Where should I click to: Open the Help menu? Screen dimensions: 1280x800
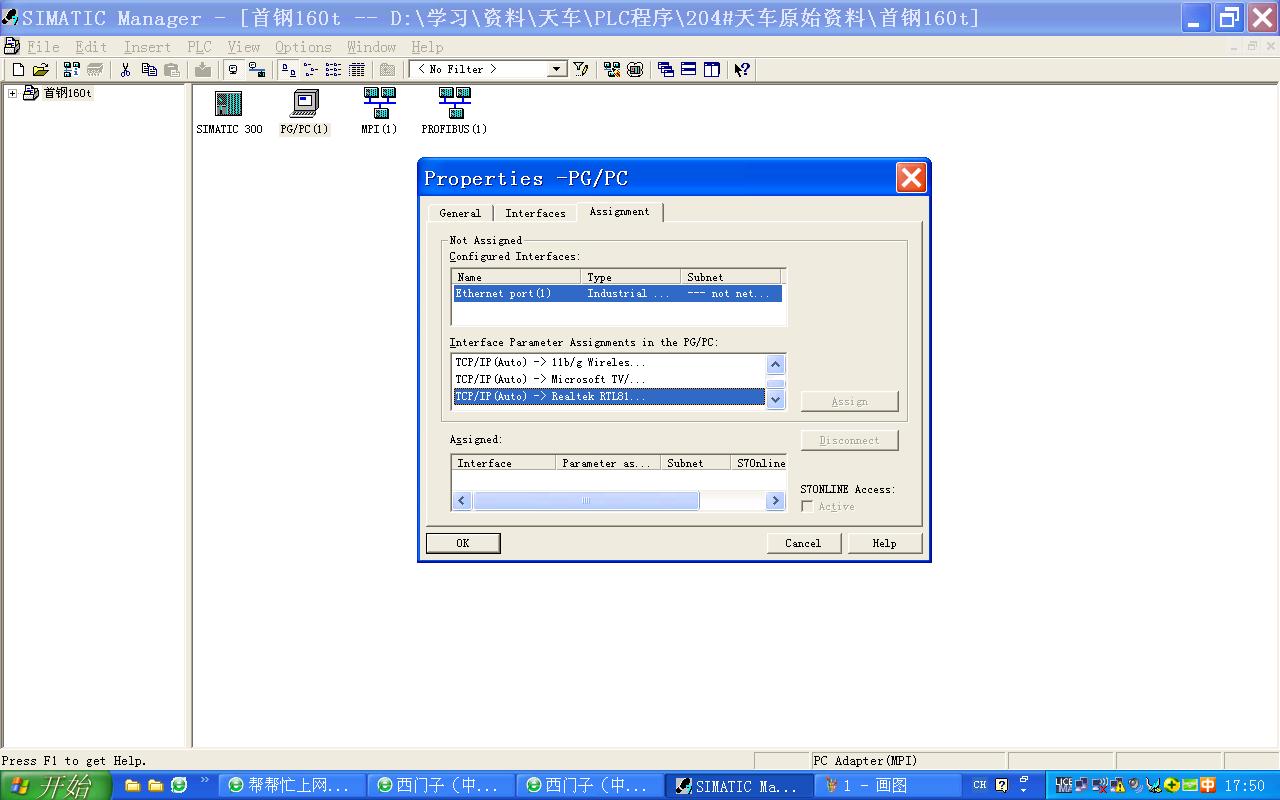427,47
